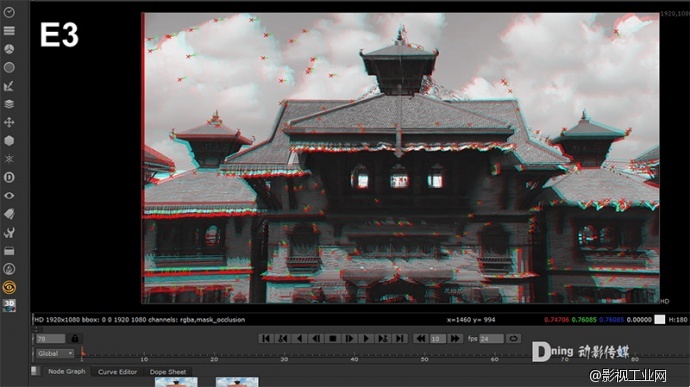This screenshot has width=690, height=387.
Task: Click the frame increment field showing 10
Action: pyautogui.click(x=437, y=339)
